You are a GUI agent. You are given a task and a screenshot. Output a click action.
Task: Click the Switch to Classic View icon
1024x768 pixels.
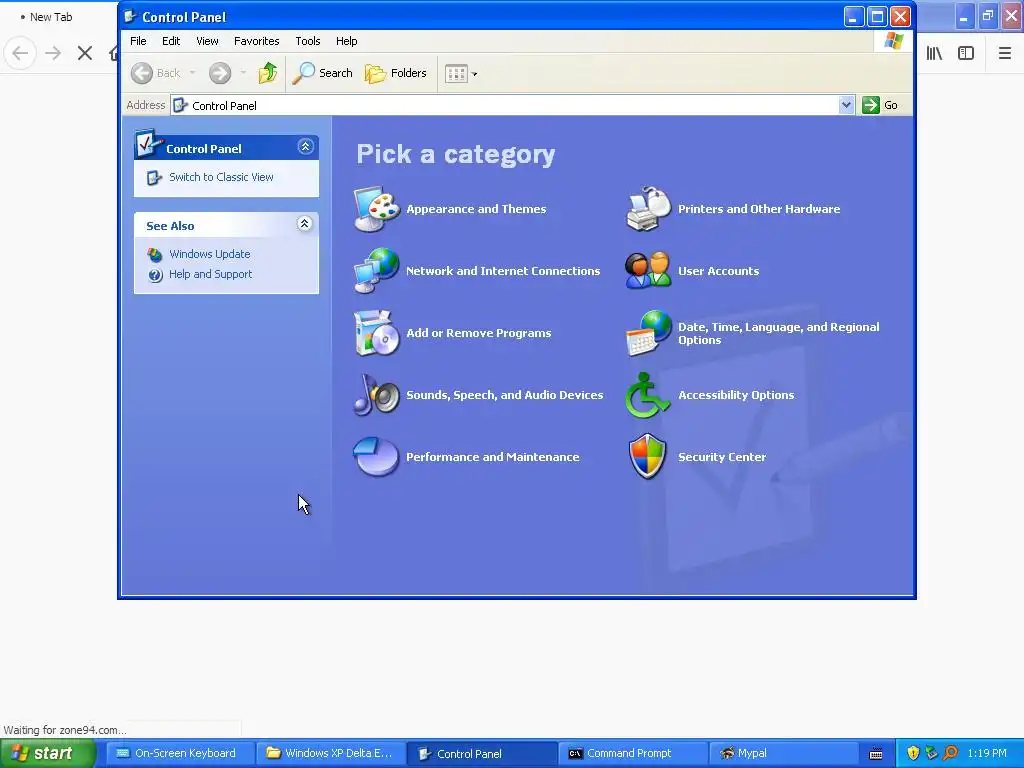(x=154, y=178)
